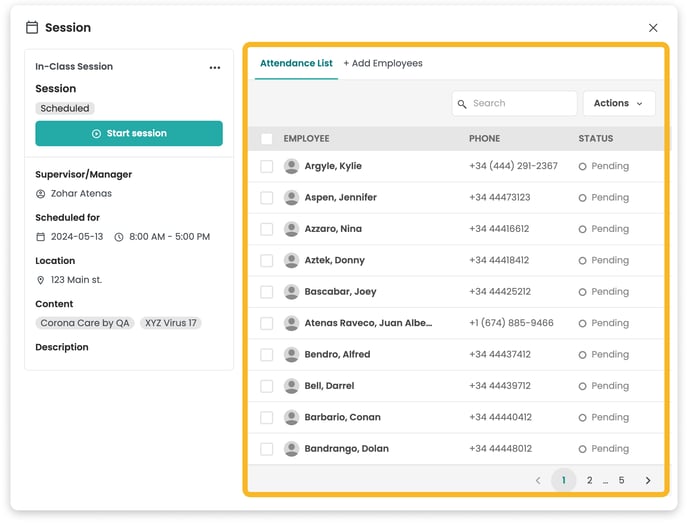Viewport: 688px width, 526px height.
Task: Click Bascabar, Joey's avatar icon
Action: pyautogui.click(x=291, y=292)
